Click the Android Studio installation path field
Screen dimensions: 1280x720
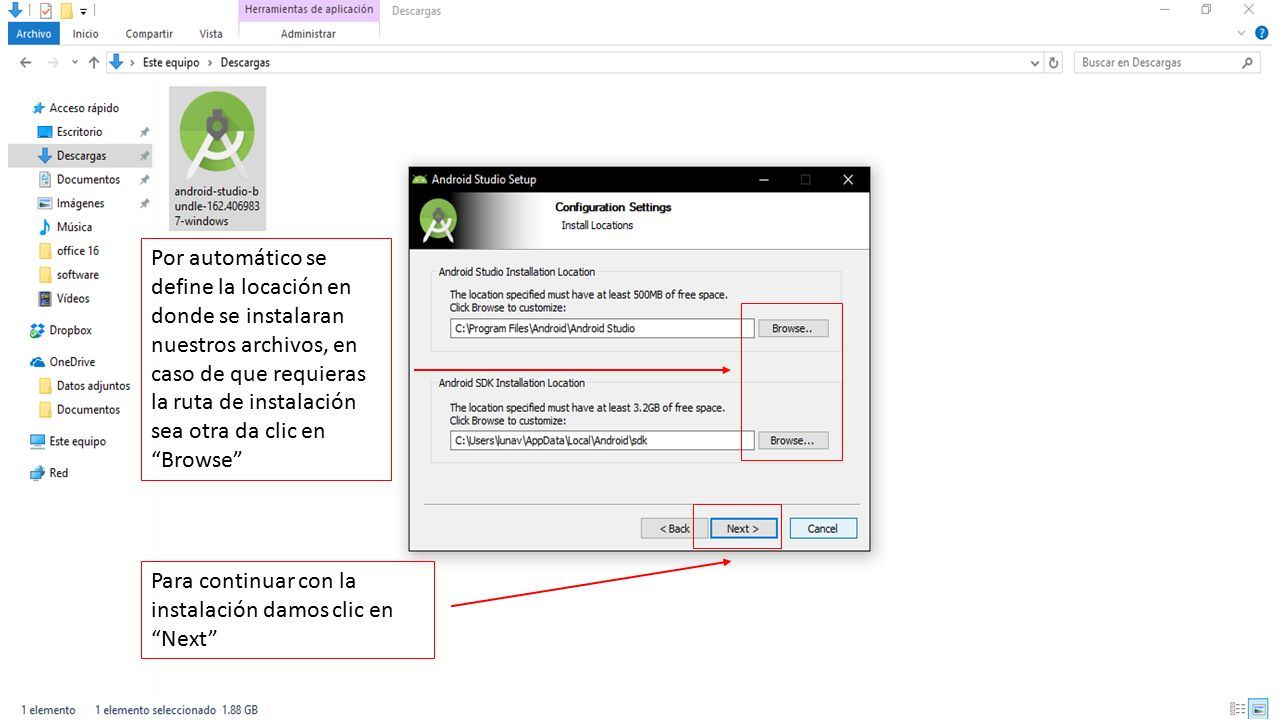coord(602,328)
